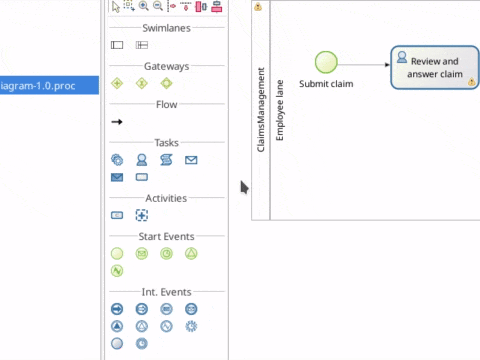Viewport: 480px width, 360px height.
Task: Select the Human task person icon
Action: [142, 160]
